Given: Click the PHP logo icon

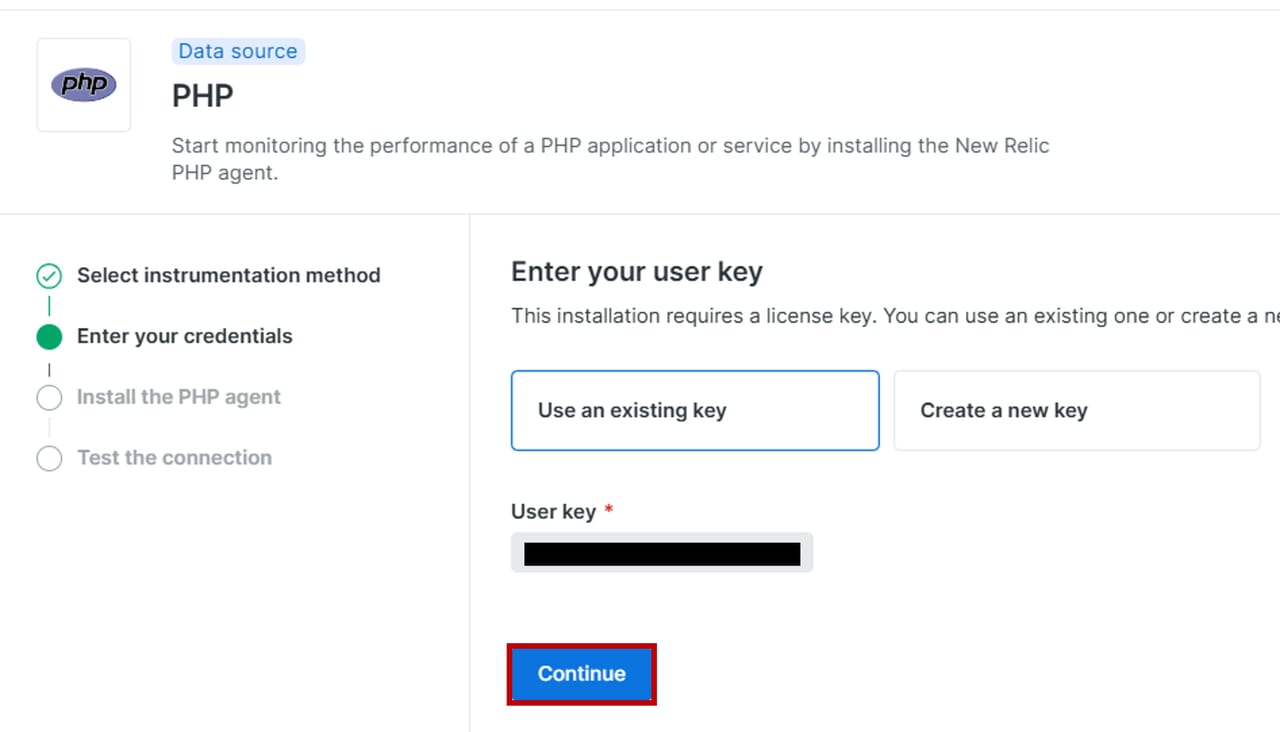Looking at the screenshot, I should [x=84, y=85].
